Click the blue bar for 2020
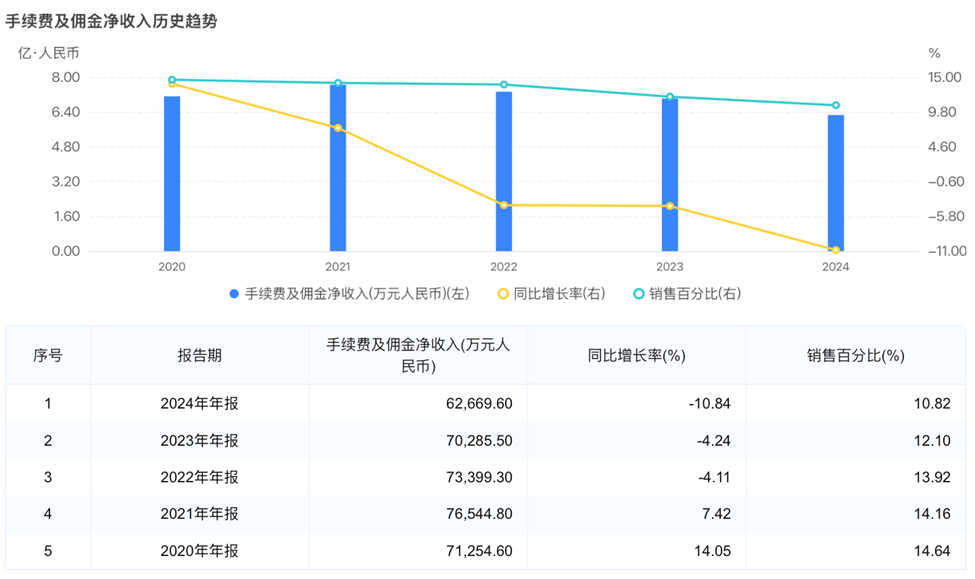This screenshot has width=975, height=579. coord(172,173)
